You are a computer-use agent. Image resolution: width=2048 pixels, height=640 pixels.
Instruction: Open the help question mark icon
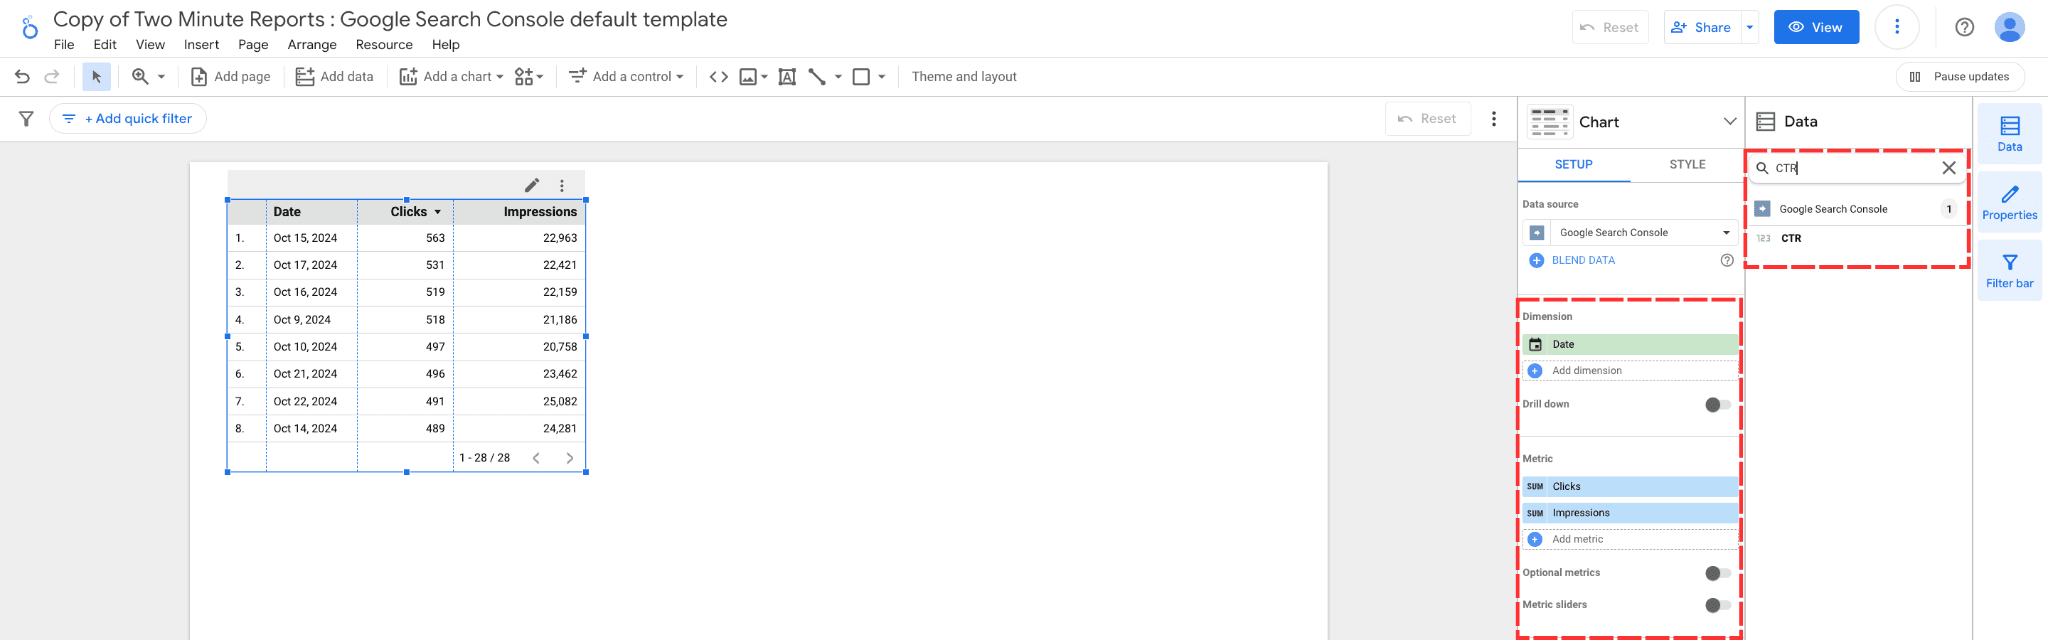[x=1964, y=27]
